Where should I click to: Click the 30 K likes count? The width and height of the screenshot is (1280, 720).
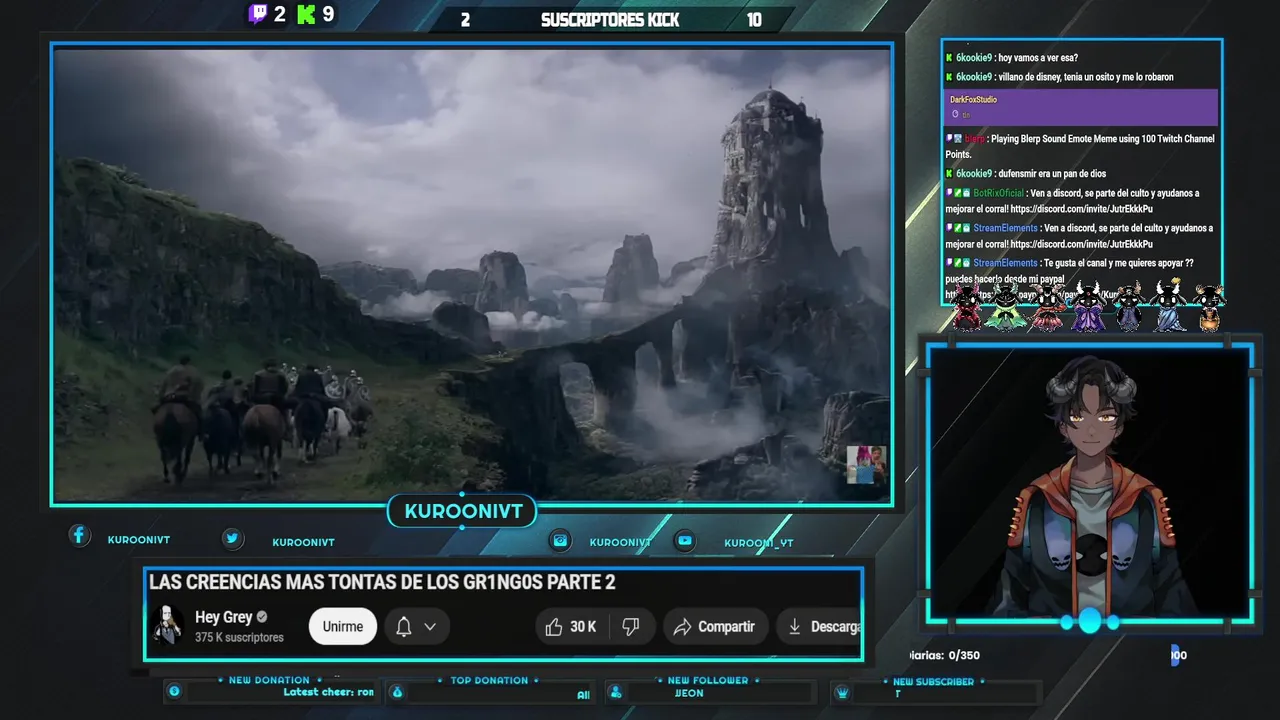[x=583, y=627]
